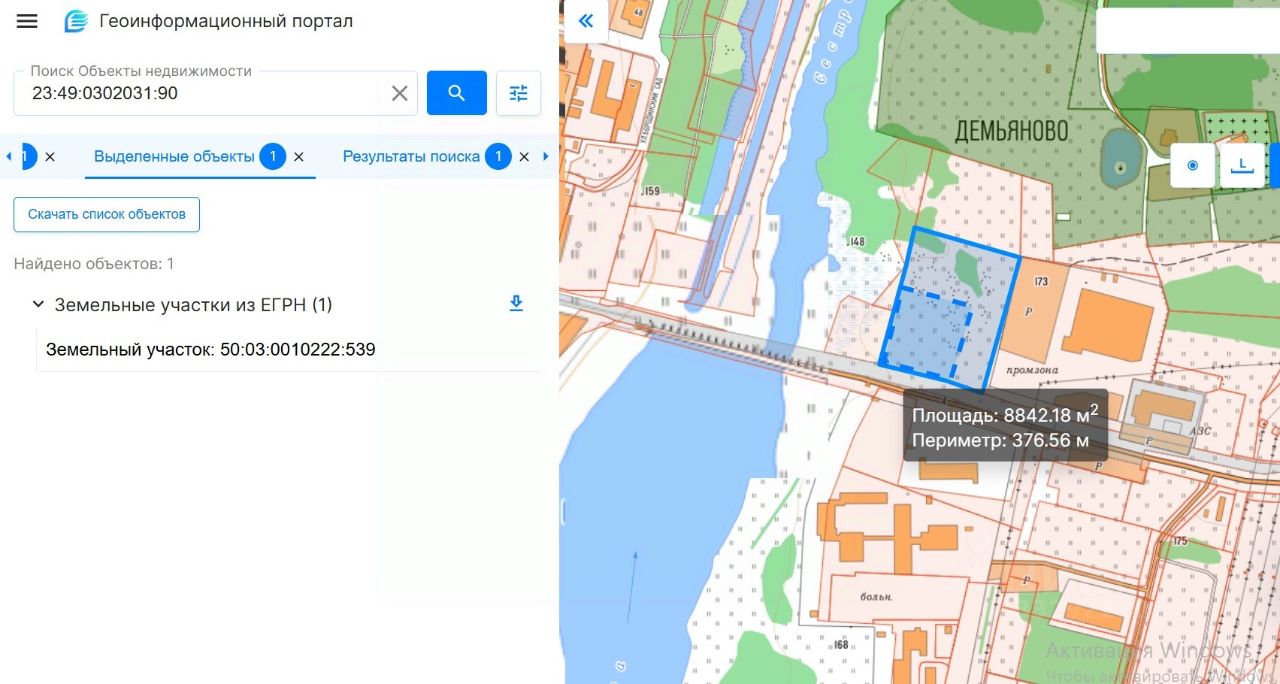Image resolution: width=1280 pixels, height=684 pixels.
Task: Download Земельные участки из ЕГРН list
Action: (x=516, y=303)
